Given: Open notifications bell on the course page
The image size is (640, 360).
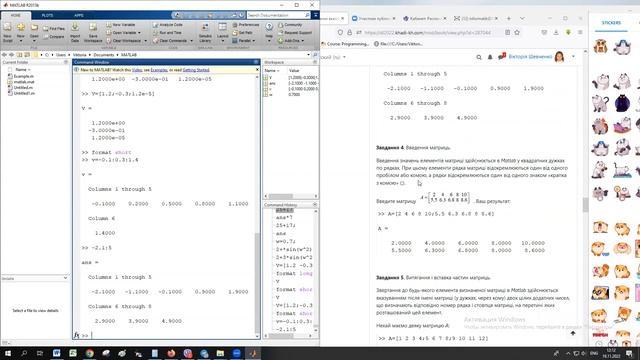Looking at the screenshot, I should 490,57.
